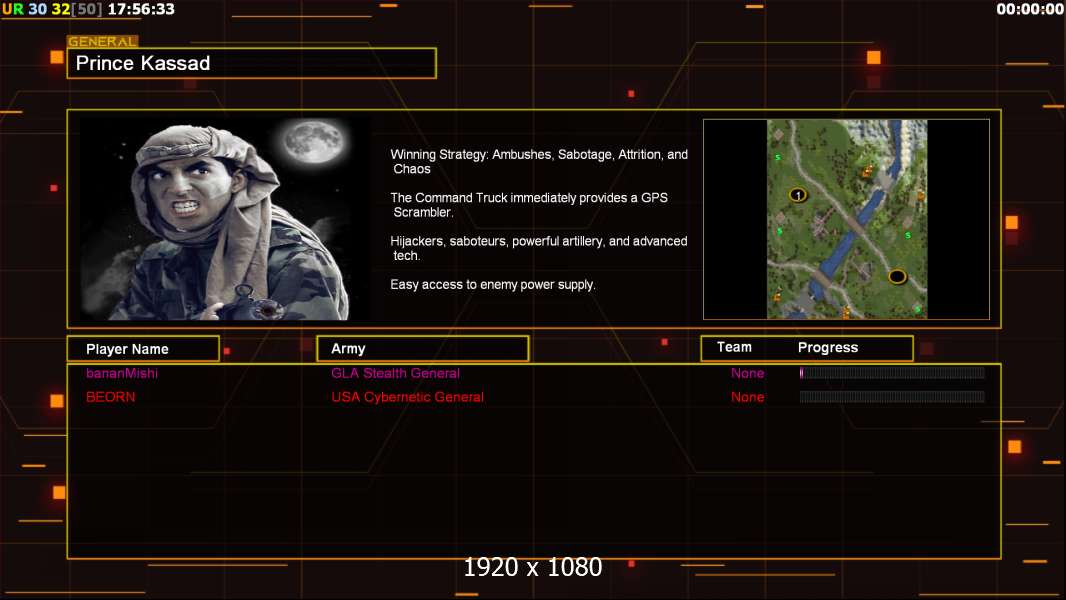This screenshot has height=600, width=1066.
Task: Click the Winning Strategy description line
Action: (538, 162)
